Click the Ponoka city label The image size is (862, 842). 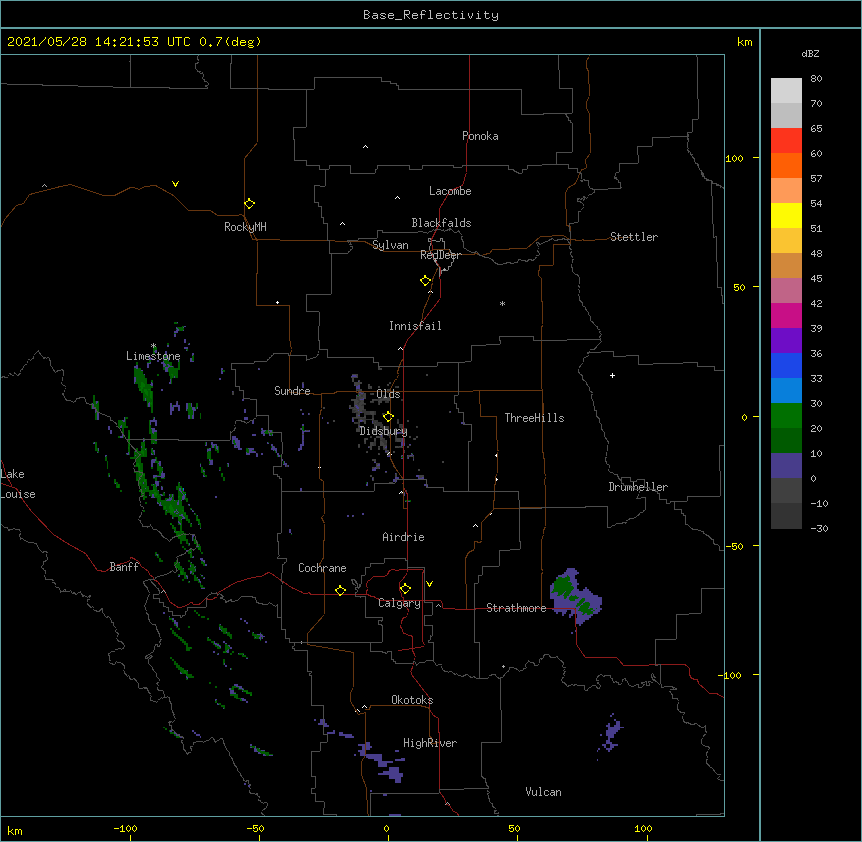tap(480, 136)
